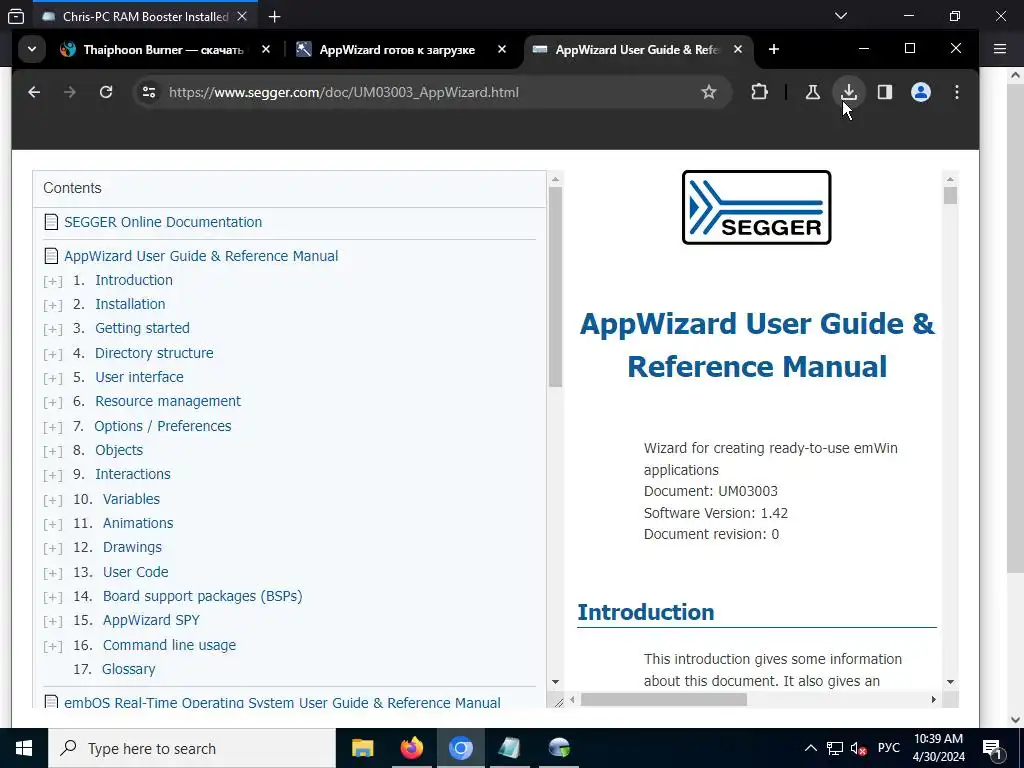This screenshot has height=768, width=1024.
Task: Expand chapter 2 Installation
Action: tap(53, 306)
